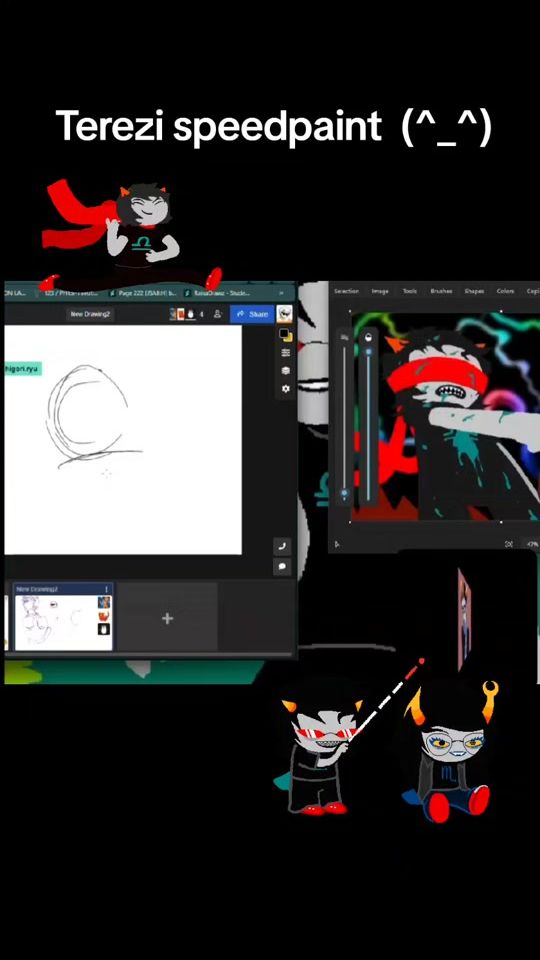
Task: Open the Colors menu in paint window
Action: (x=505, y=291)
